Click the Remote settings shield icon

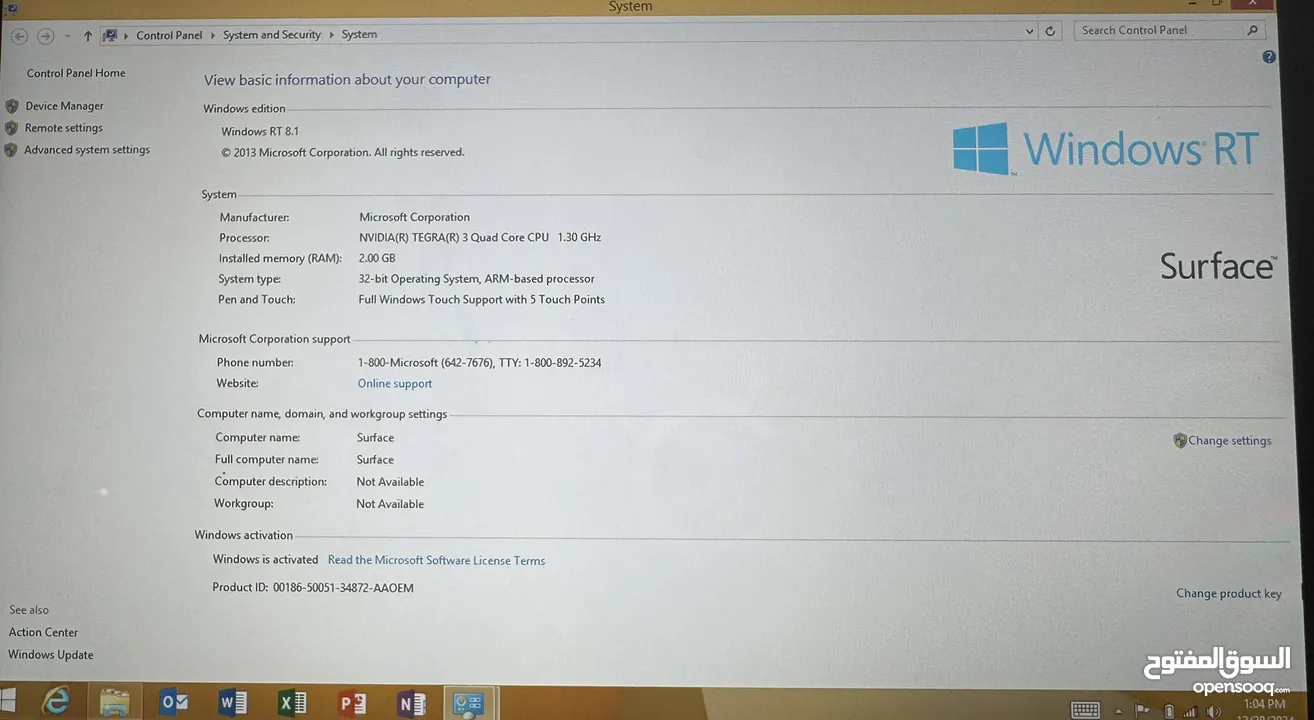(x=11, y=128)
